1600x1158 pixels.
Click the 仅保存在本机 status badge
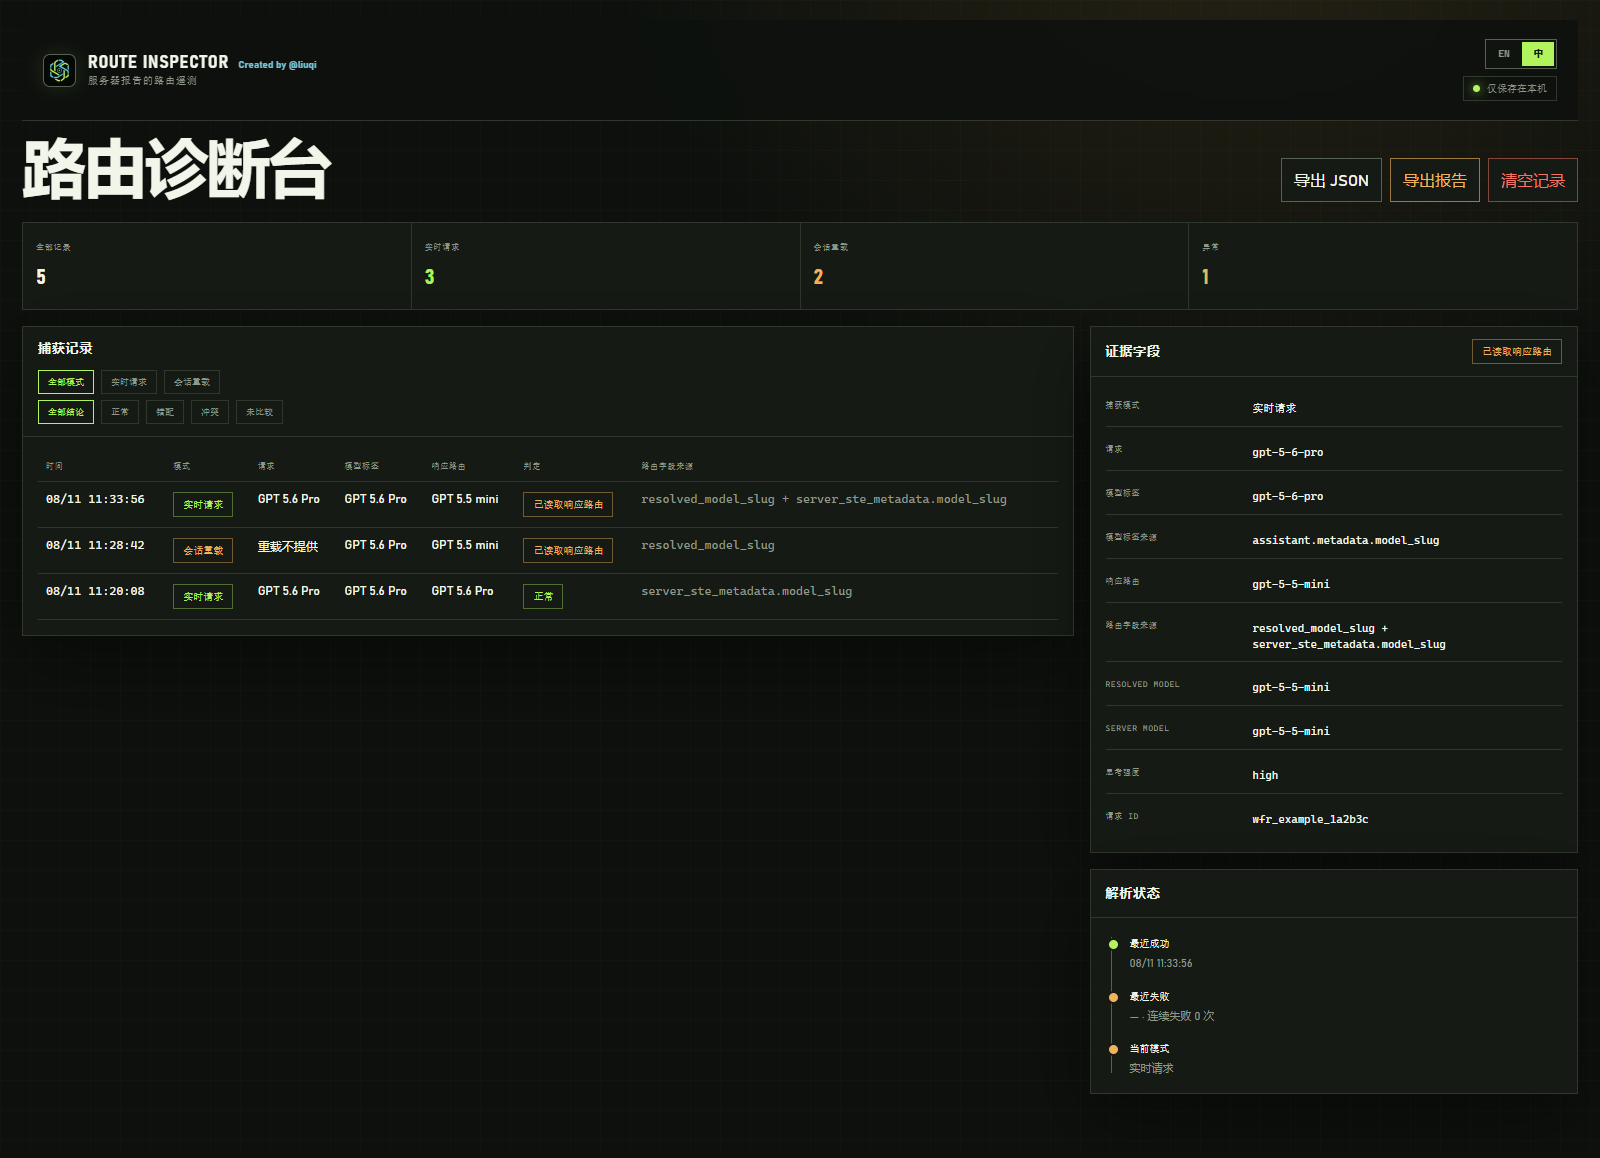1509,89
